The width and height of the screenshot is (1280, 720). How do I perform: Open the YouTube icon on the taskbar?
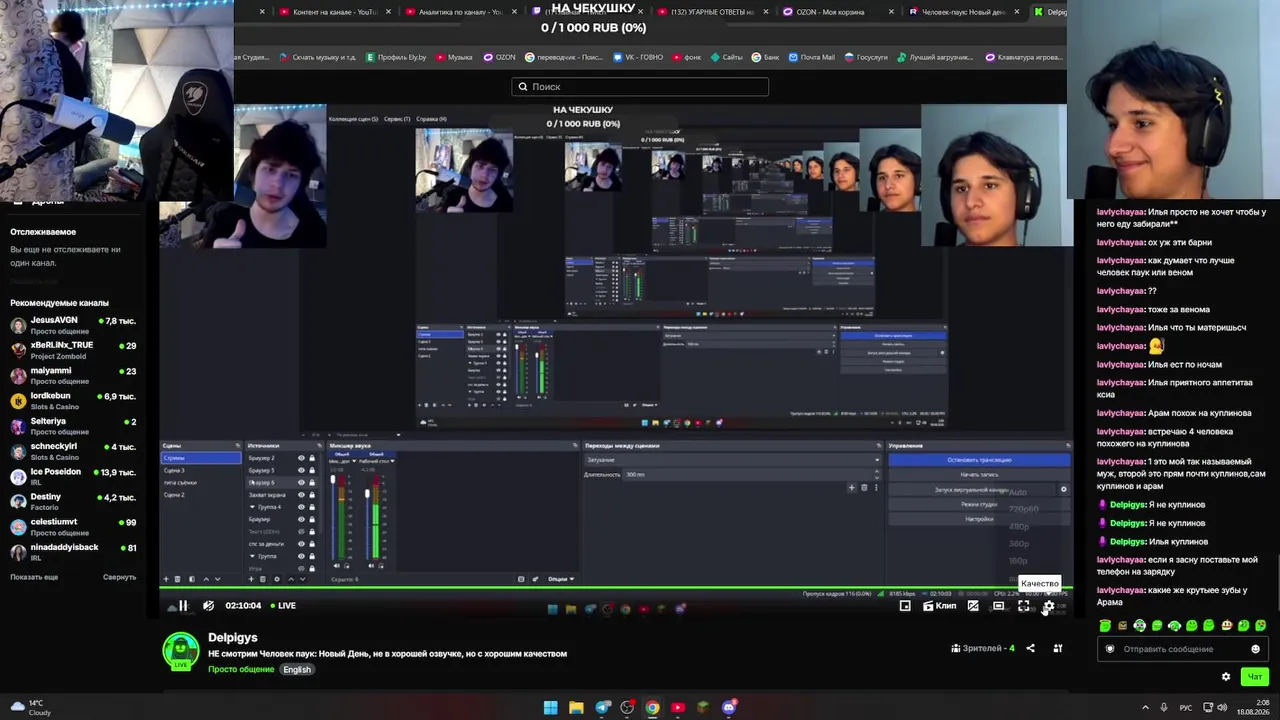678,708
